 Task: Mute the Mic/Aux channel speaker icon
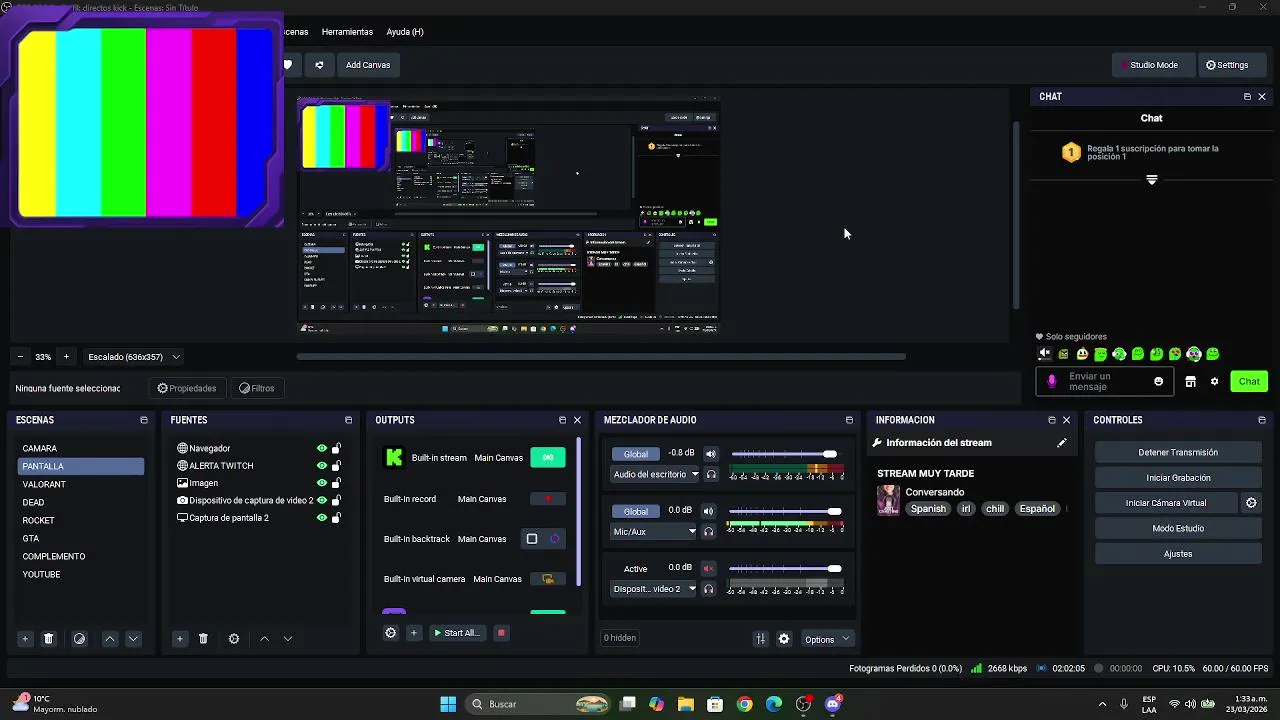(711, 511)
